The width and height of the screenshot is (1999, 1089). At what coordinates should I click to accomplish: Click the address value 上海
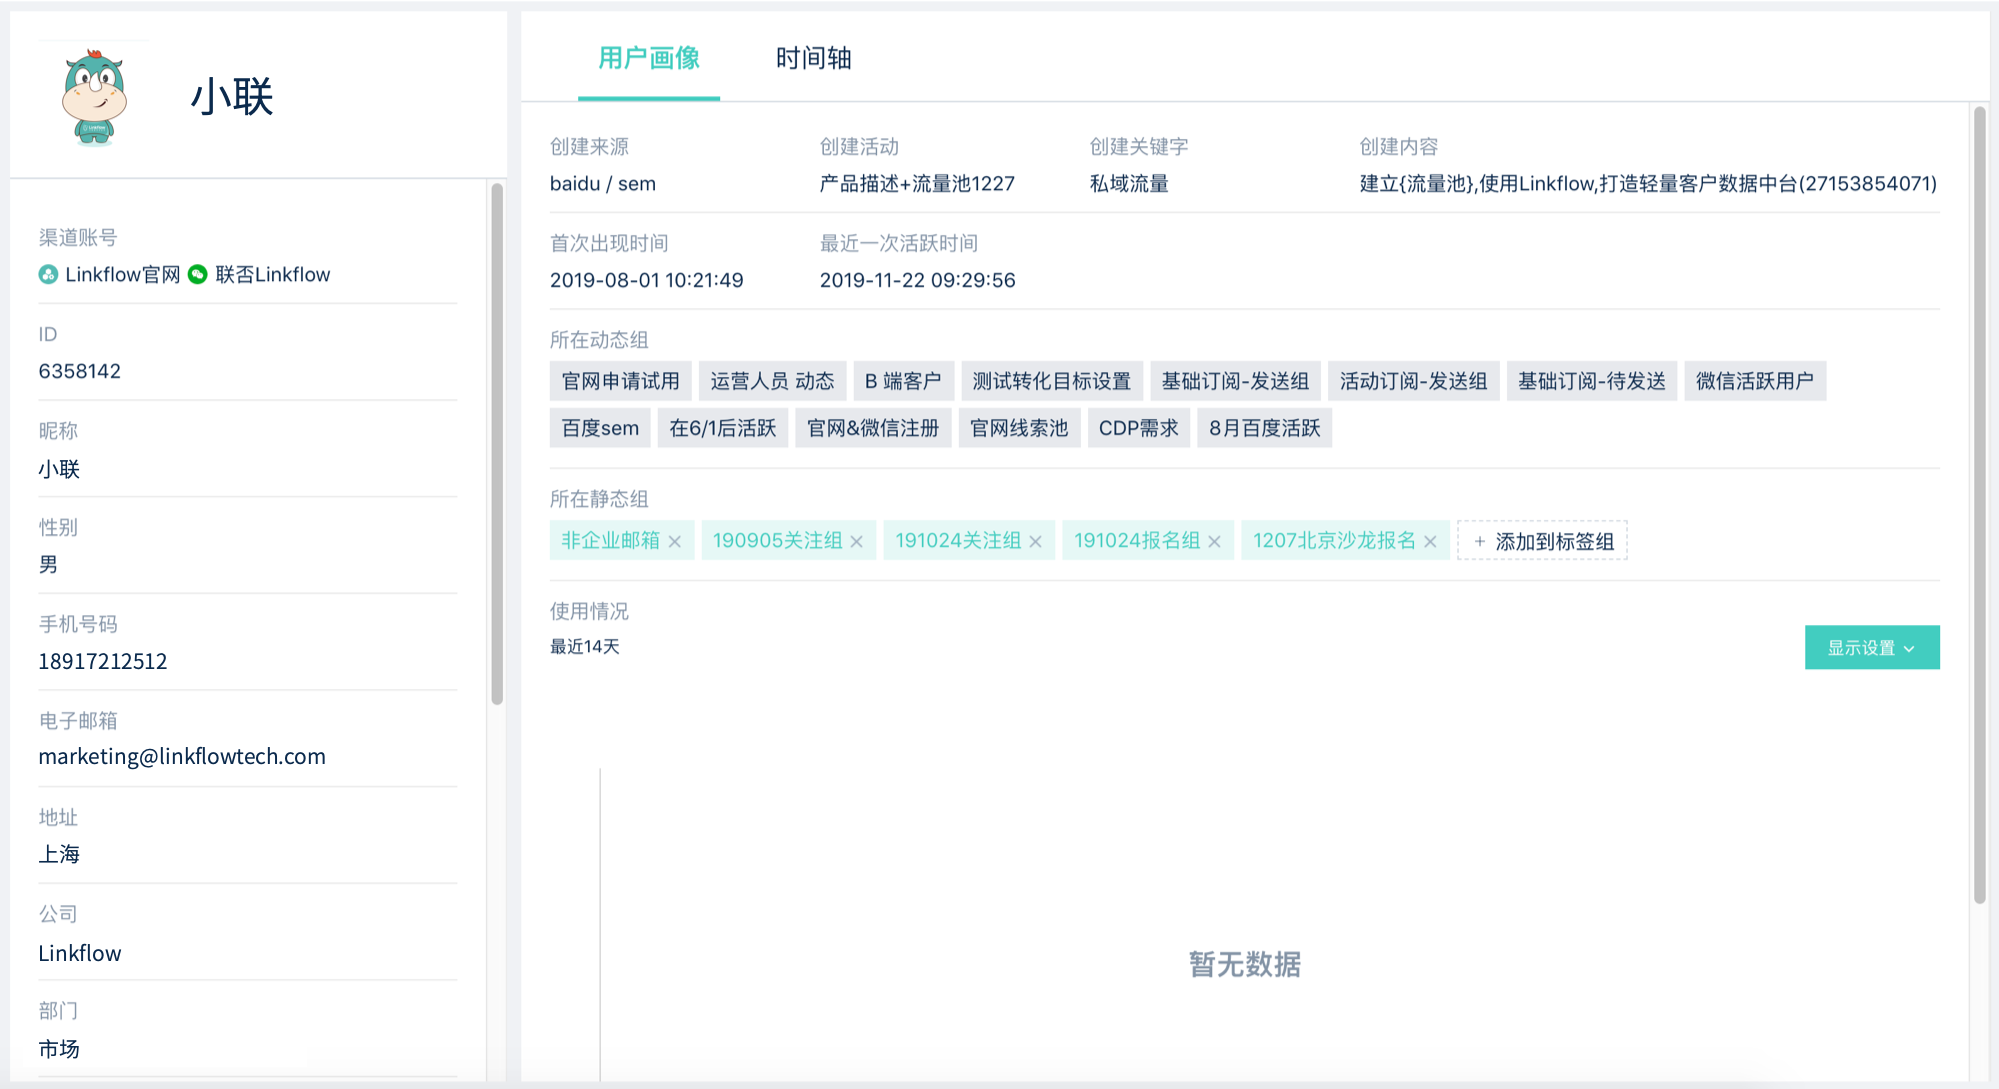59,854
